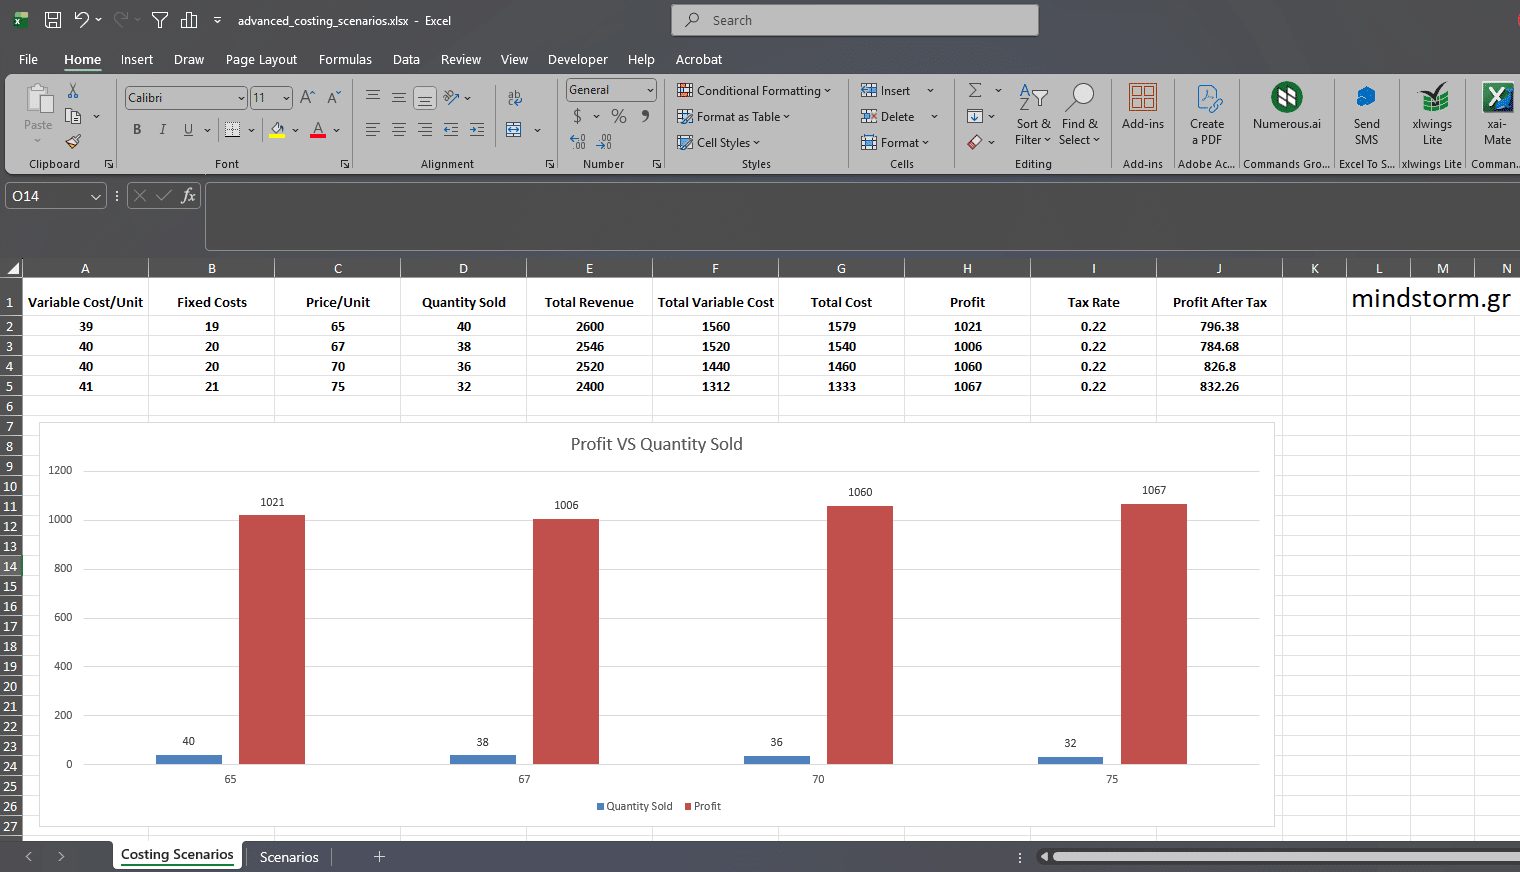Click the Save icon in the title bar

(53, 20)
